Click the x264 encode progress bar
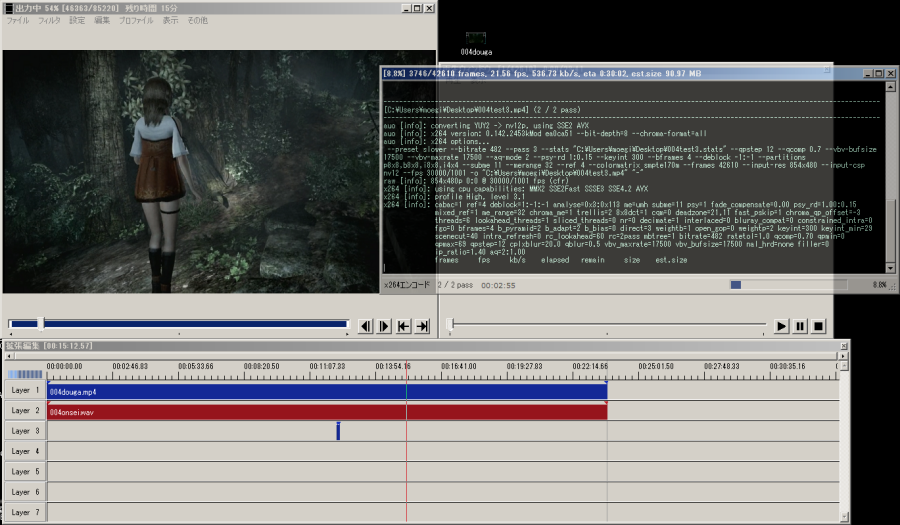 [788, 285]
